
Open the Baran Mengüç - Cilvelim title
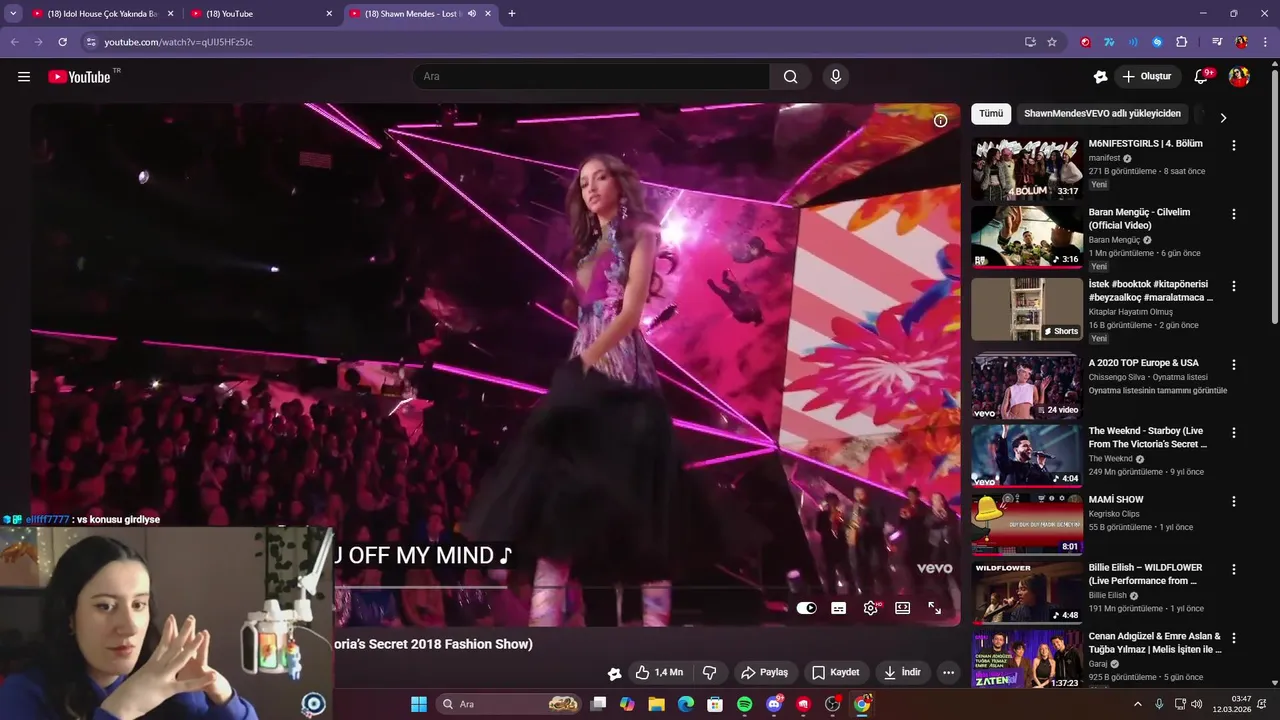(1139, 219)
